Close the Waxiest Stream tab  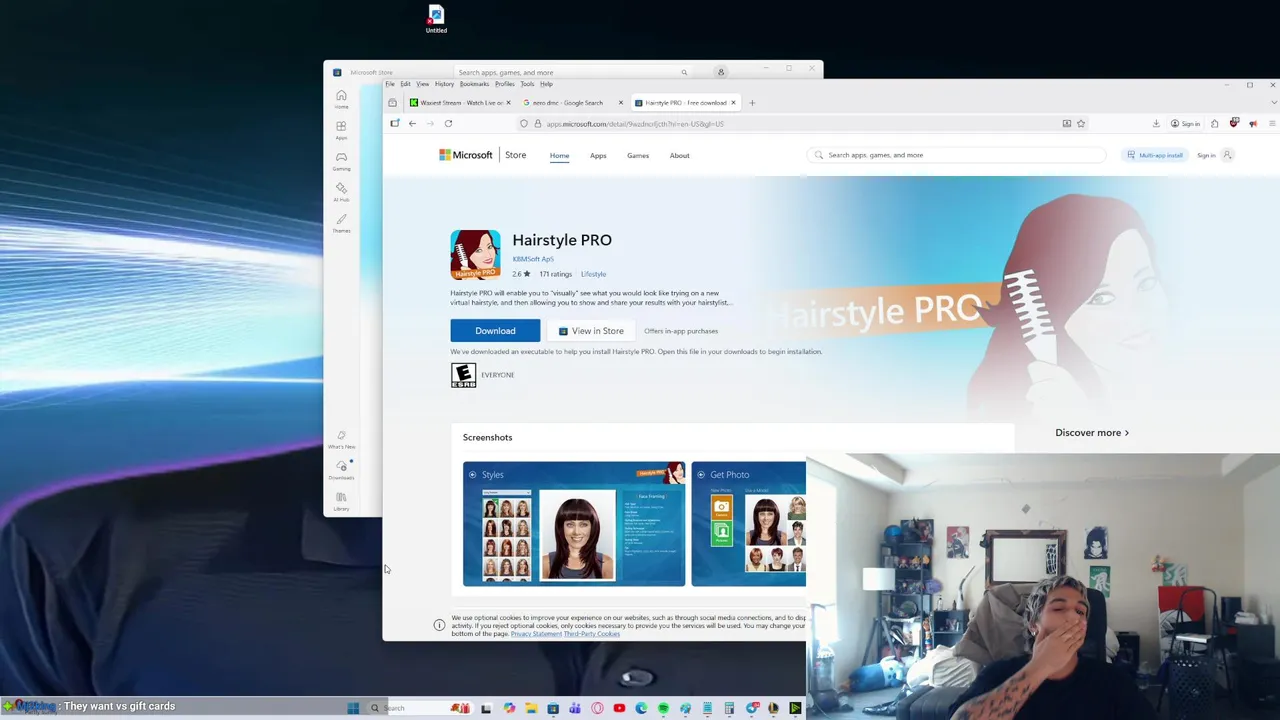click(x=508, y=103)
